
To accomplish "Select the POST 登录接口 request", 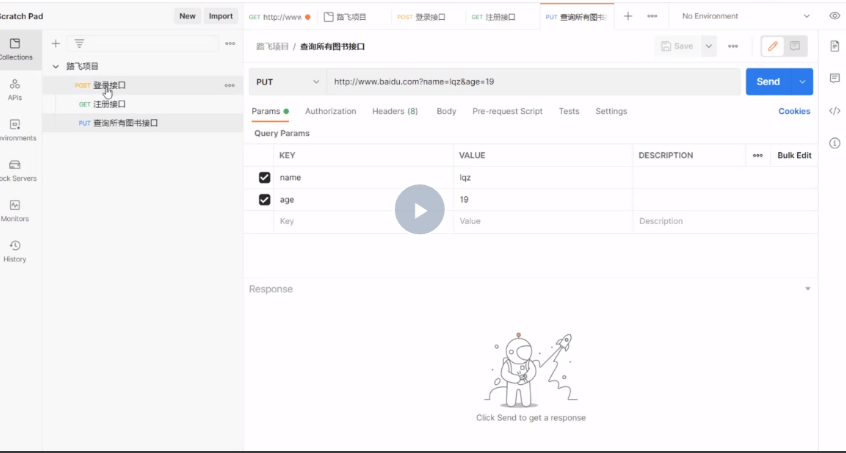I will tap(142, 85).
